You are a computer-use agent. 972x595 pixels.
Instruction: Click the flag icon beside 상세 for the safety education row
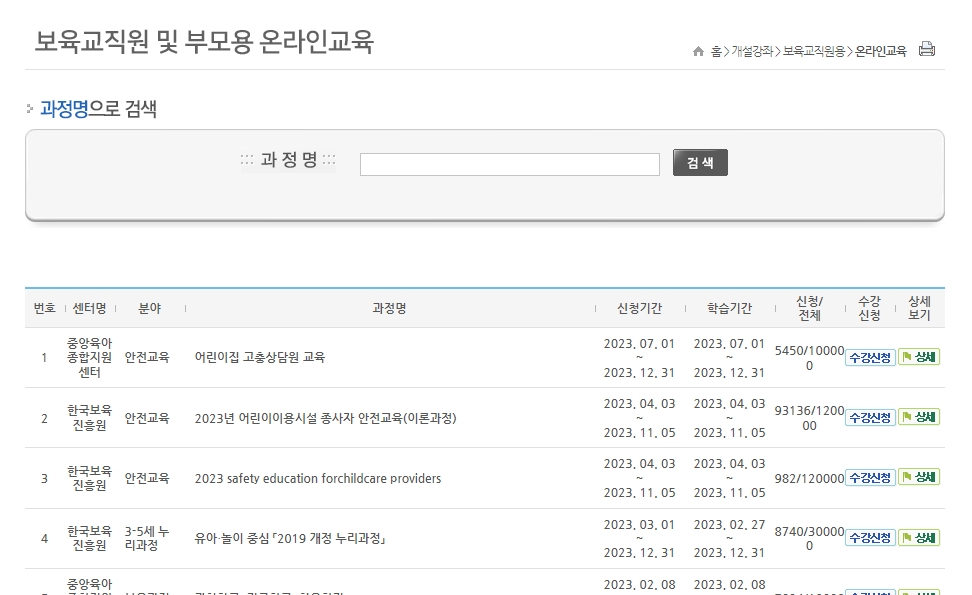[906, 478]
